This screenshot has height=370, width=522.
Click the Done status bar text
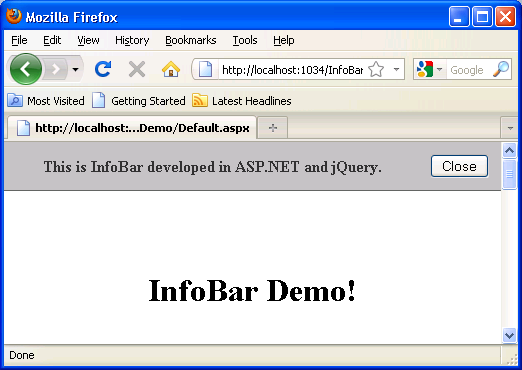[22, 355]
